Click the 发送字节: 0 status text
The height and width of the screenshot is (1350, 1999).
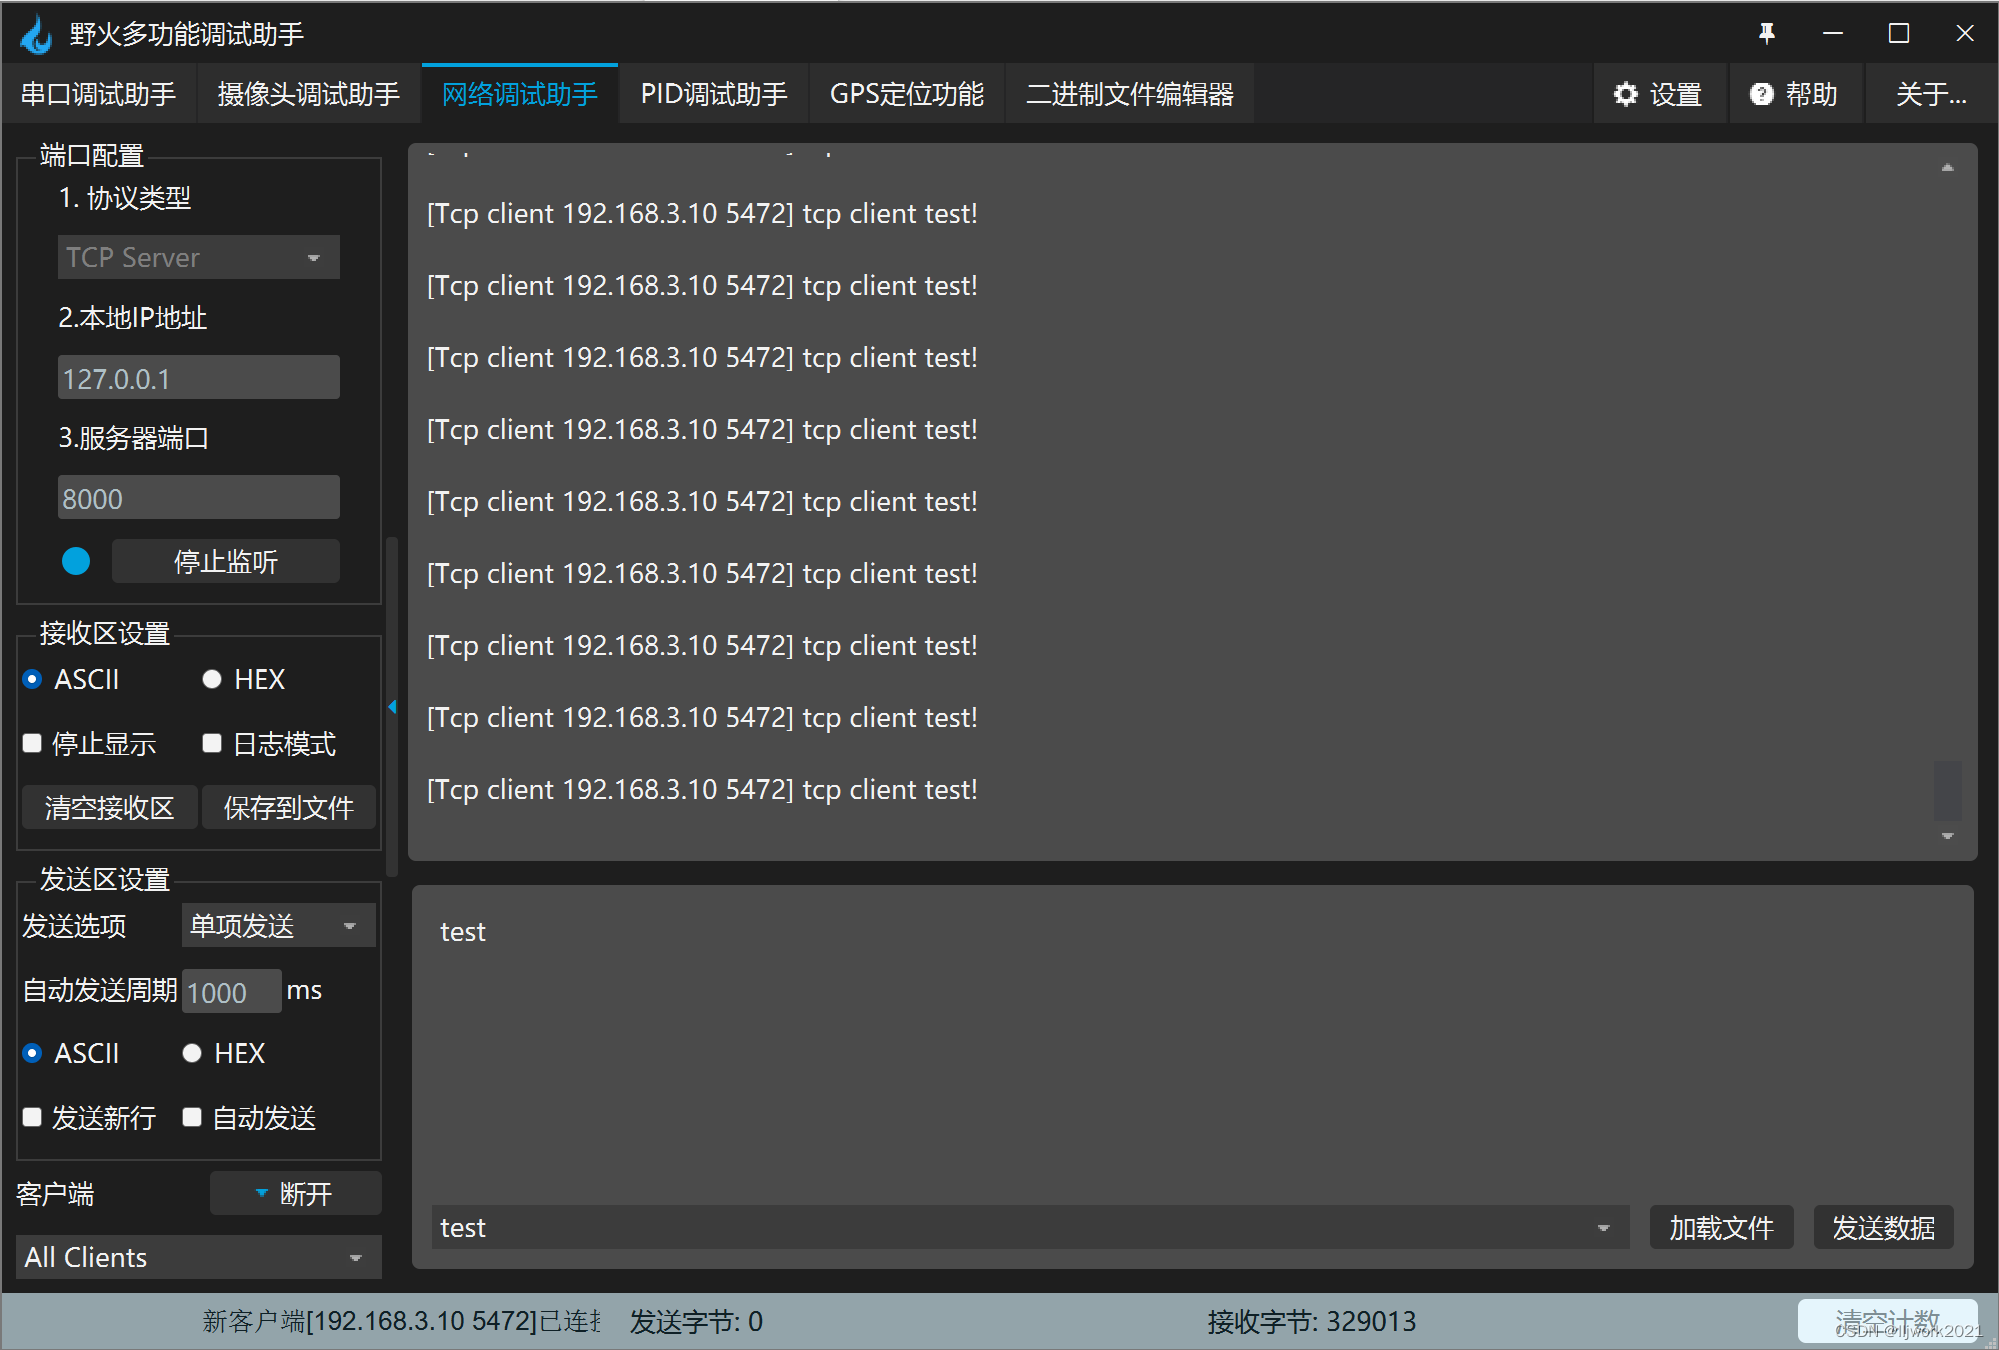[696, 1322]
